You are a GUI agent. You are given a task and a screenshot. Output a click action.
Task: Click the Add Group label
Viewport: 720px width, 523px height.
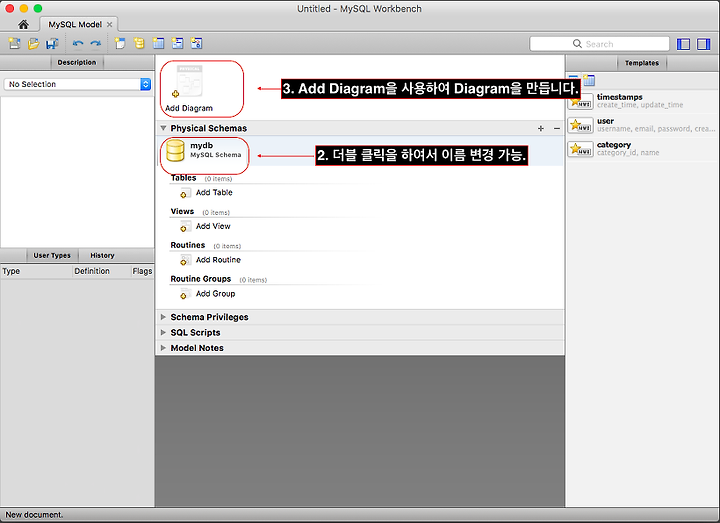[x=215, y=293]
